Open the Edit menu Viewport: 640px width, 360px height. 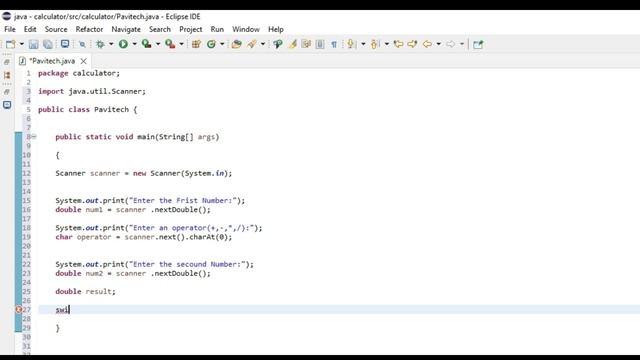tap(30, 29)
